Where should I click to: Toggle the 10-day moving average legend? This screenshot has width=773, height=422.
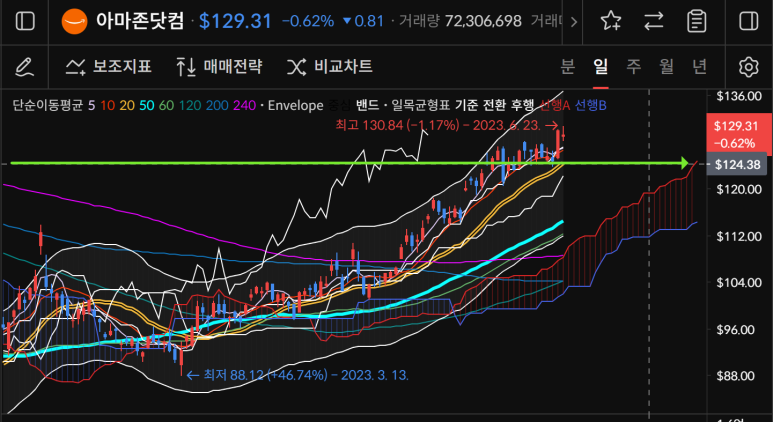coord(107,105)
